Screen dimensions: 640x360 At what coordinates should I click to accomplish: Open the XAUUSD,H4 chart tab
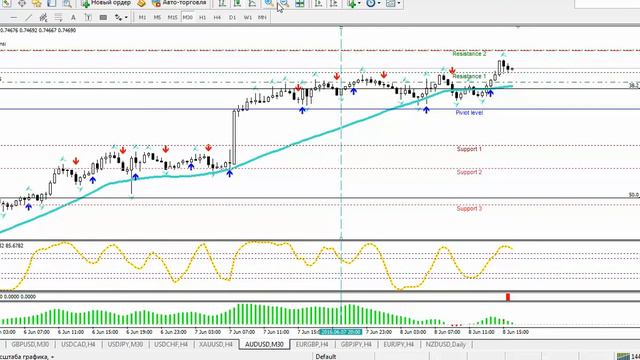(x=216, y=344)
